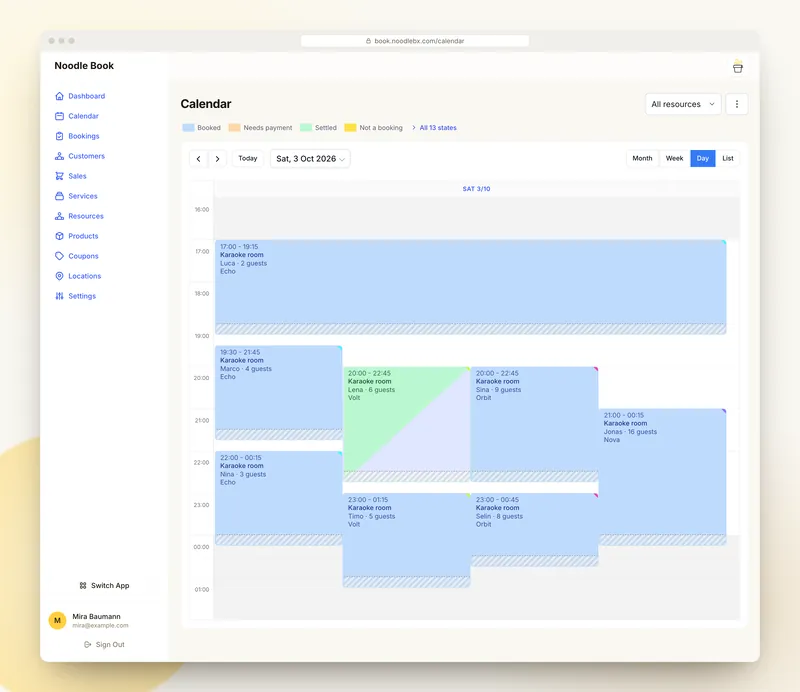Image resolution: width=800 pixels, height=692 pixels.
Task: Switch to List view
Action: [728, 158]
